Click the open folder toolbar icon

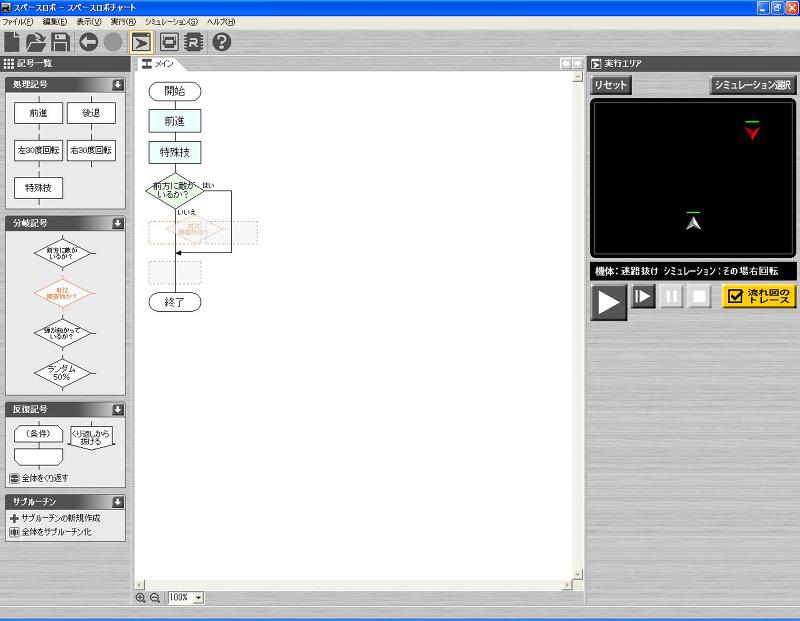coord(36,41)
